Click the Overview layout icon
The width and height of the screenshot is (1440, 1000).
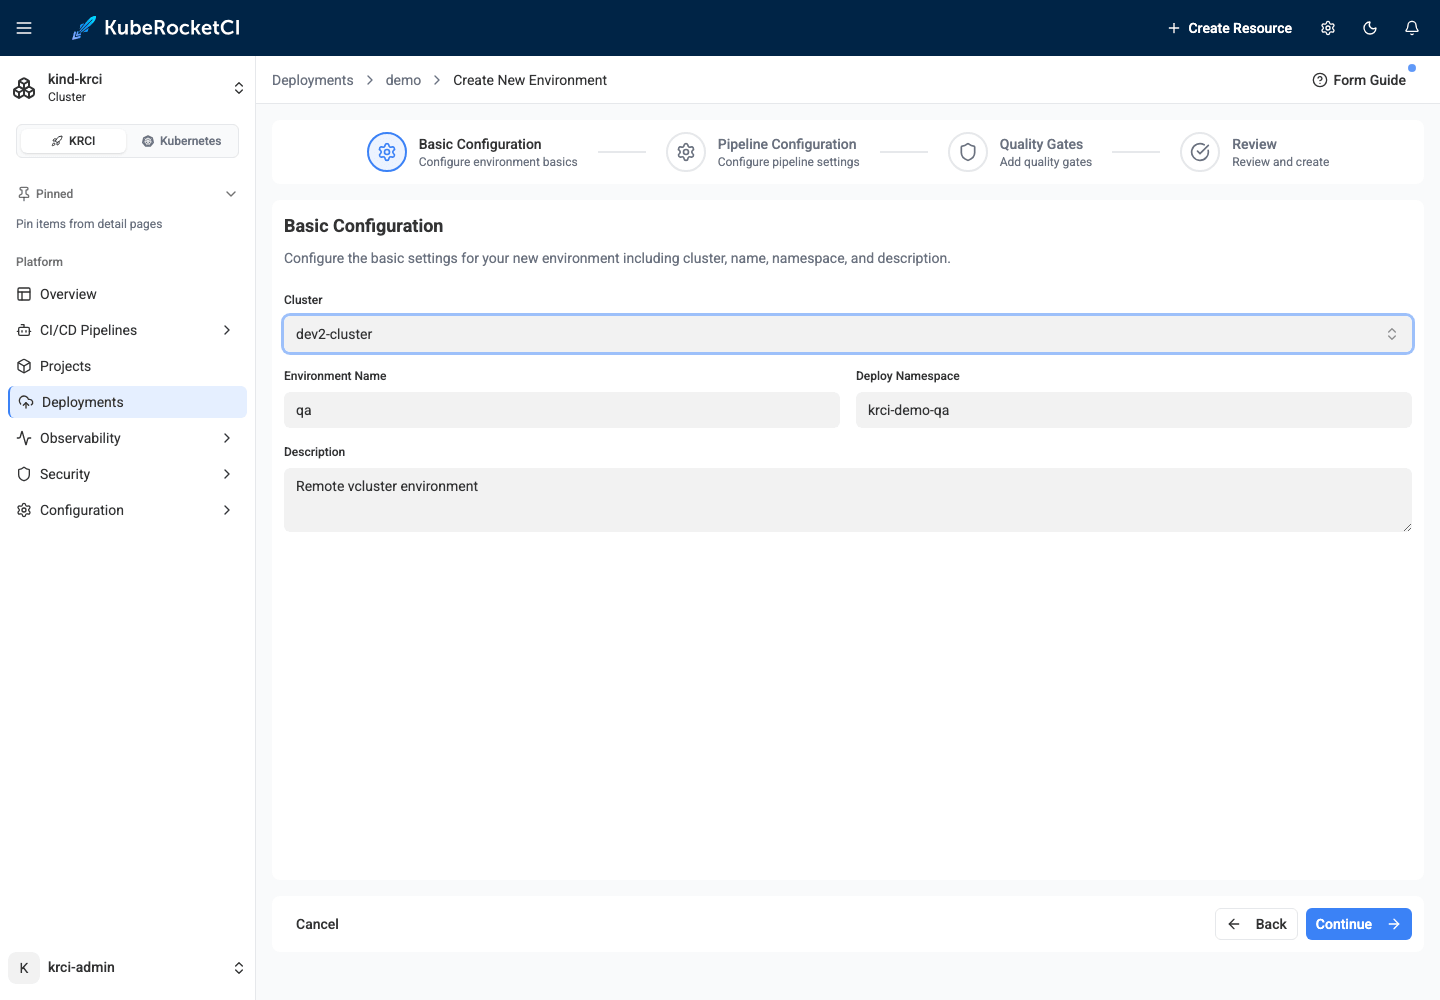point(24,294)
